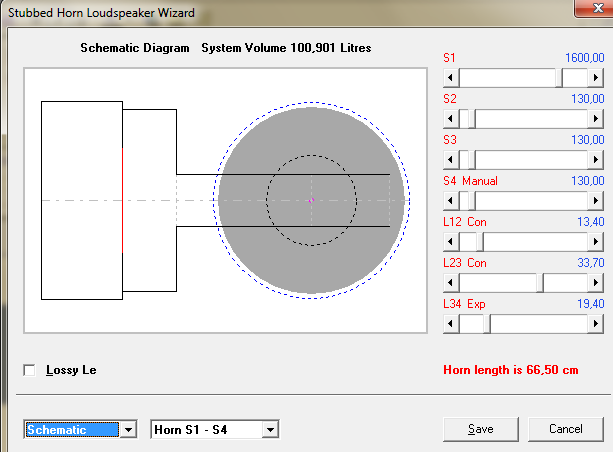Viewport: 613px width, 452px height.
Task: Click the S3 slider thumb
Action: coord(472,160)
